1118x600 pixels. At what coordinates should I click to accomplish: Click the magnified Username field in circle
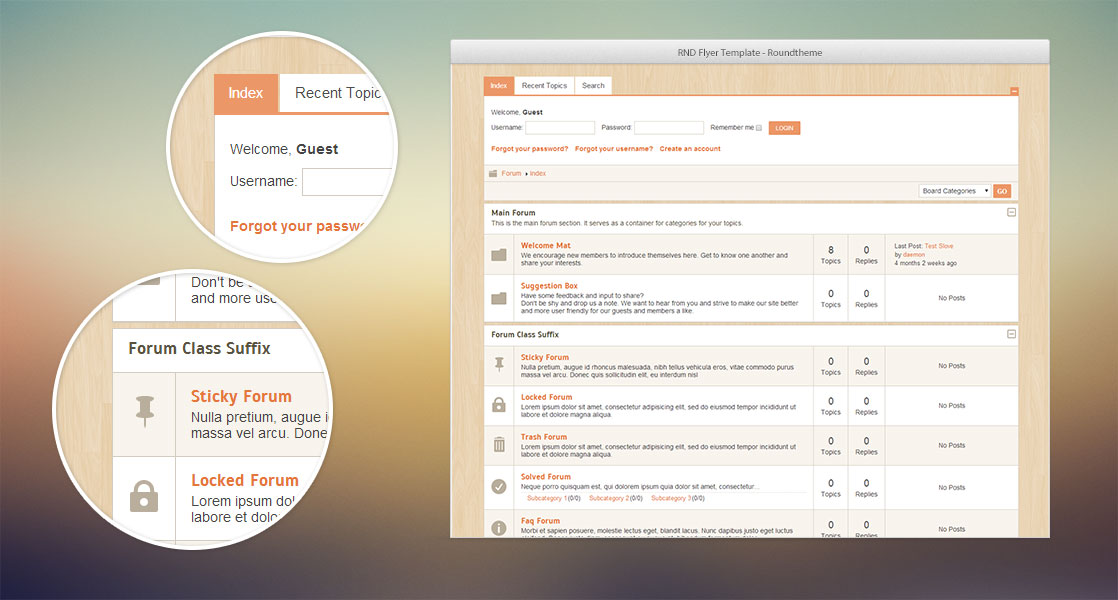[x=348, y=182]
